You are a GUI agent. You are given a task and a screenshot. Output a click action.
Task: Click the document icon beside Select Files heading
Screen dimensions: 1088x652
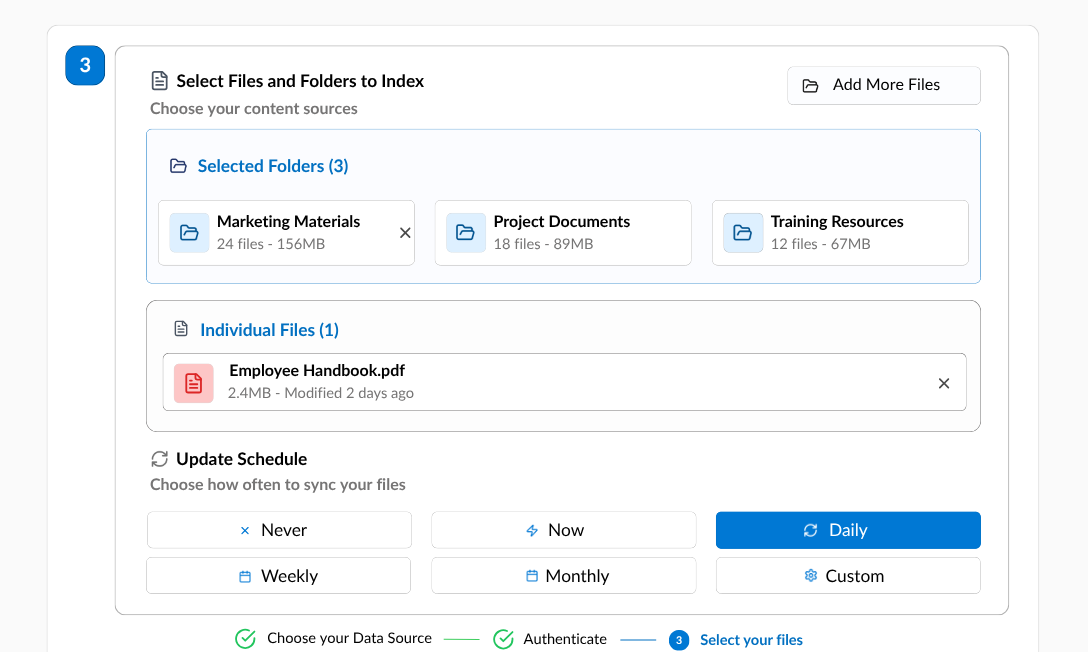160,80
